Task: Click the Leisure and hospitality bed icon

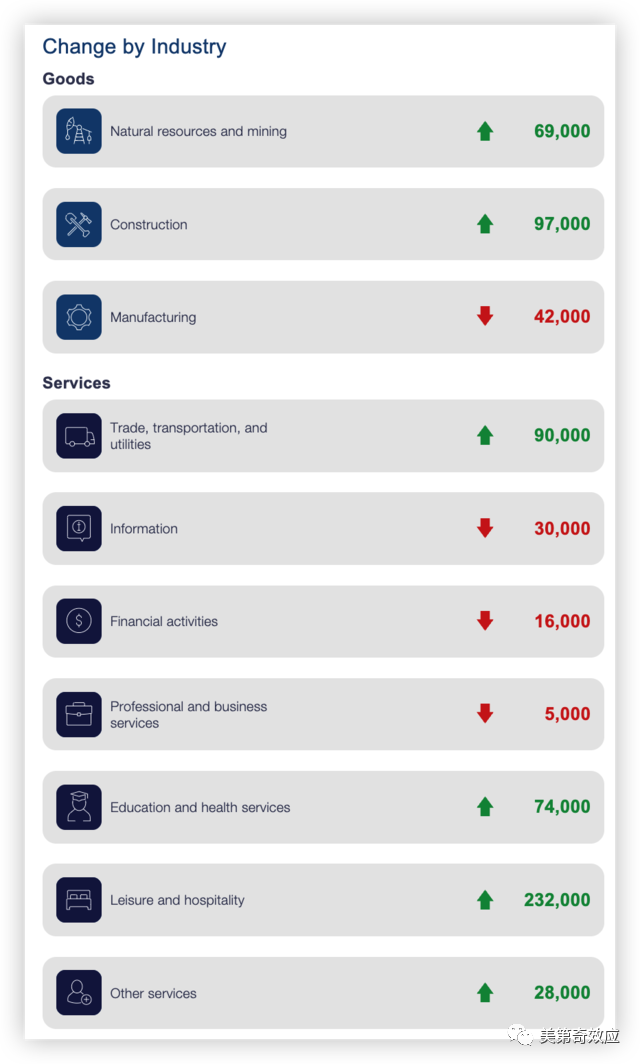Action: [79, 900]
